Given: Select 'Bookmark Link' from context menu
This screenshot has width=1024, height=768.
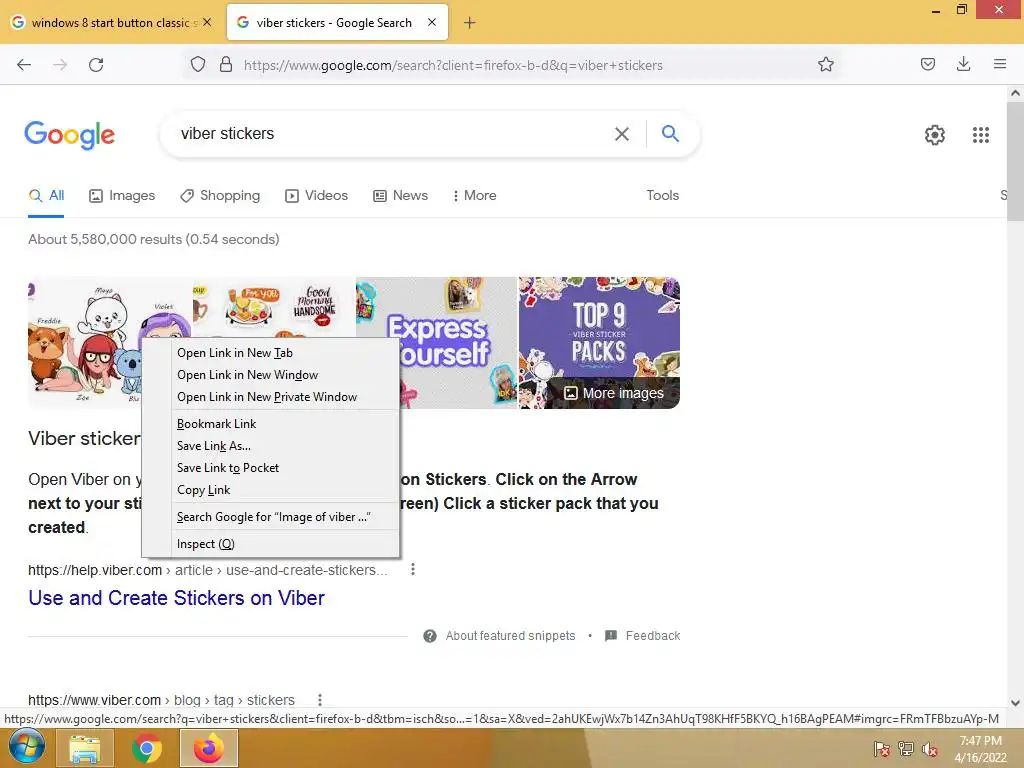Looking at the screenshot, I should (x=271, y=424).
